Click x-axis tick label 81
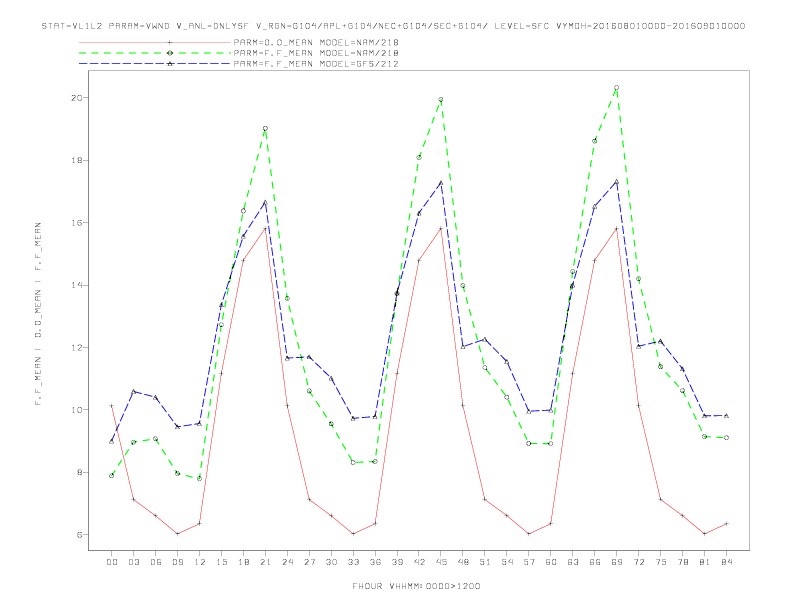 [705, 562]
